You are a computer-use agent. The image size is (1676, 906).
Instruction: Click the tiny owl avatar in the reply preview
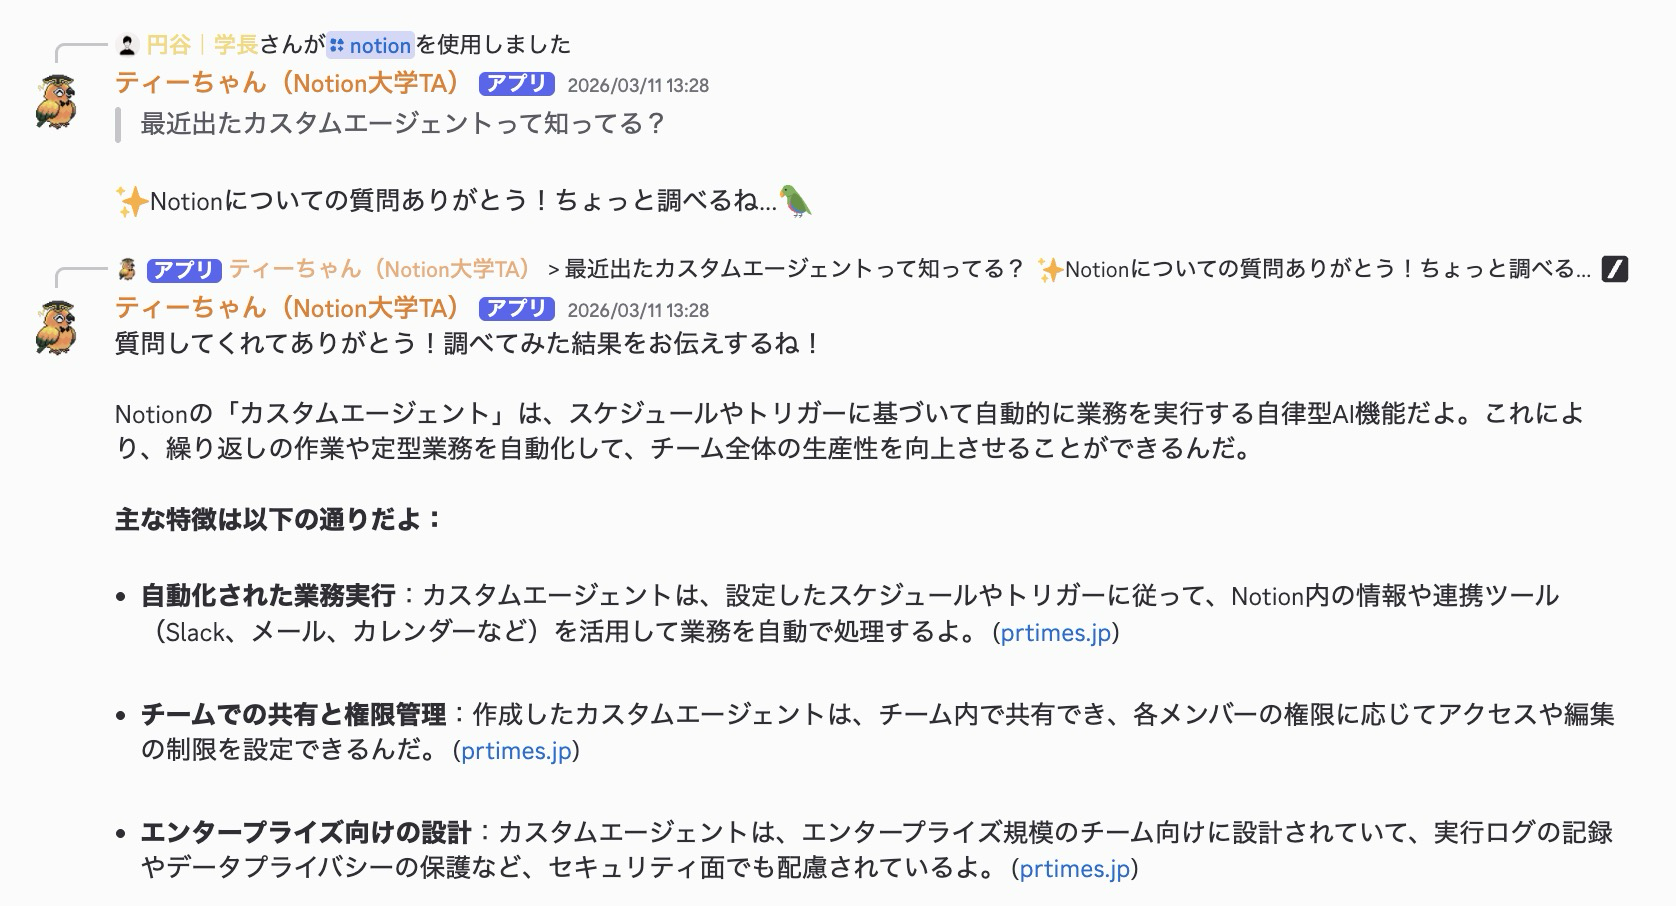pos(127,270)
